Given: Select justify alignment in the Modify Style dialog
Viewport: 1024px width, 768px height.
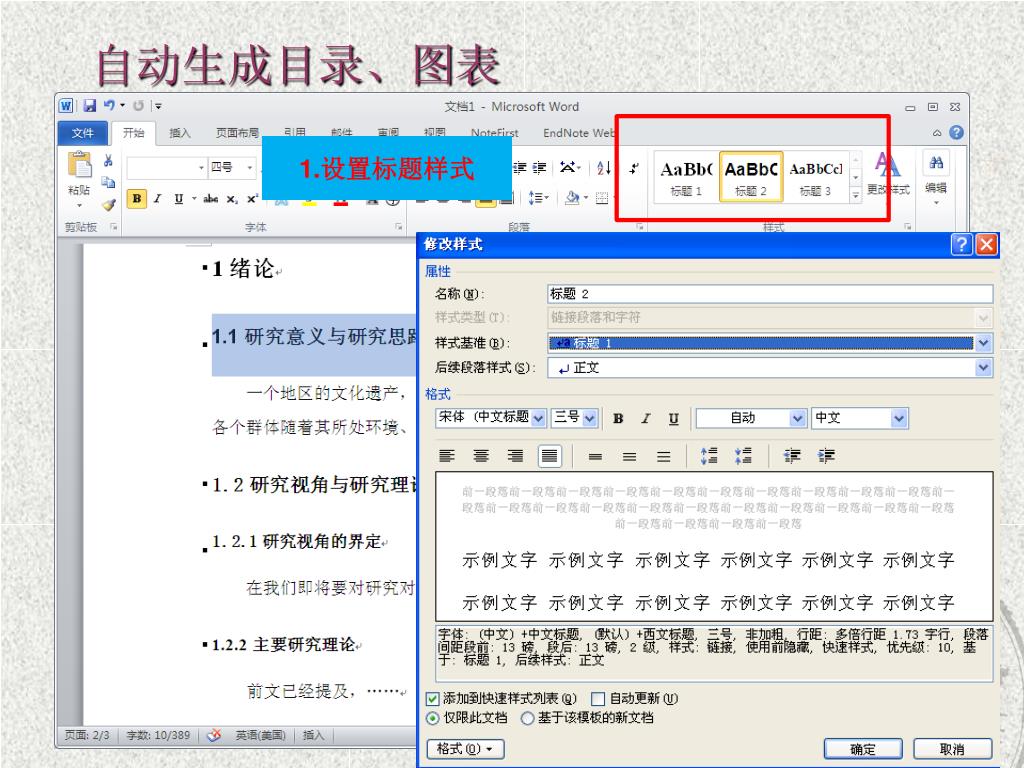Looking at the screenshot, I should pos(550,456).
